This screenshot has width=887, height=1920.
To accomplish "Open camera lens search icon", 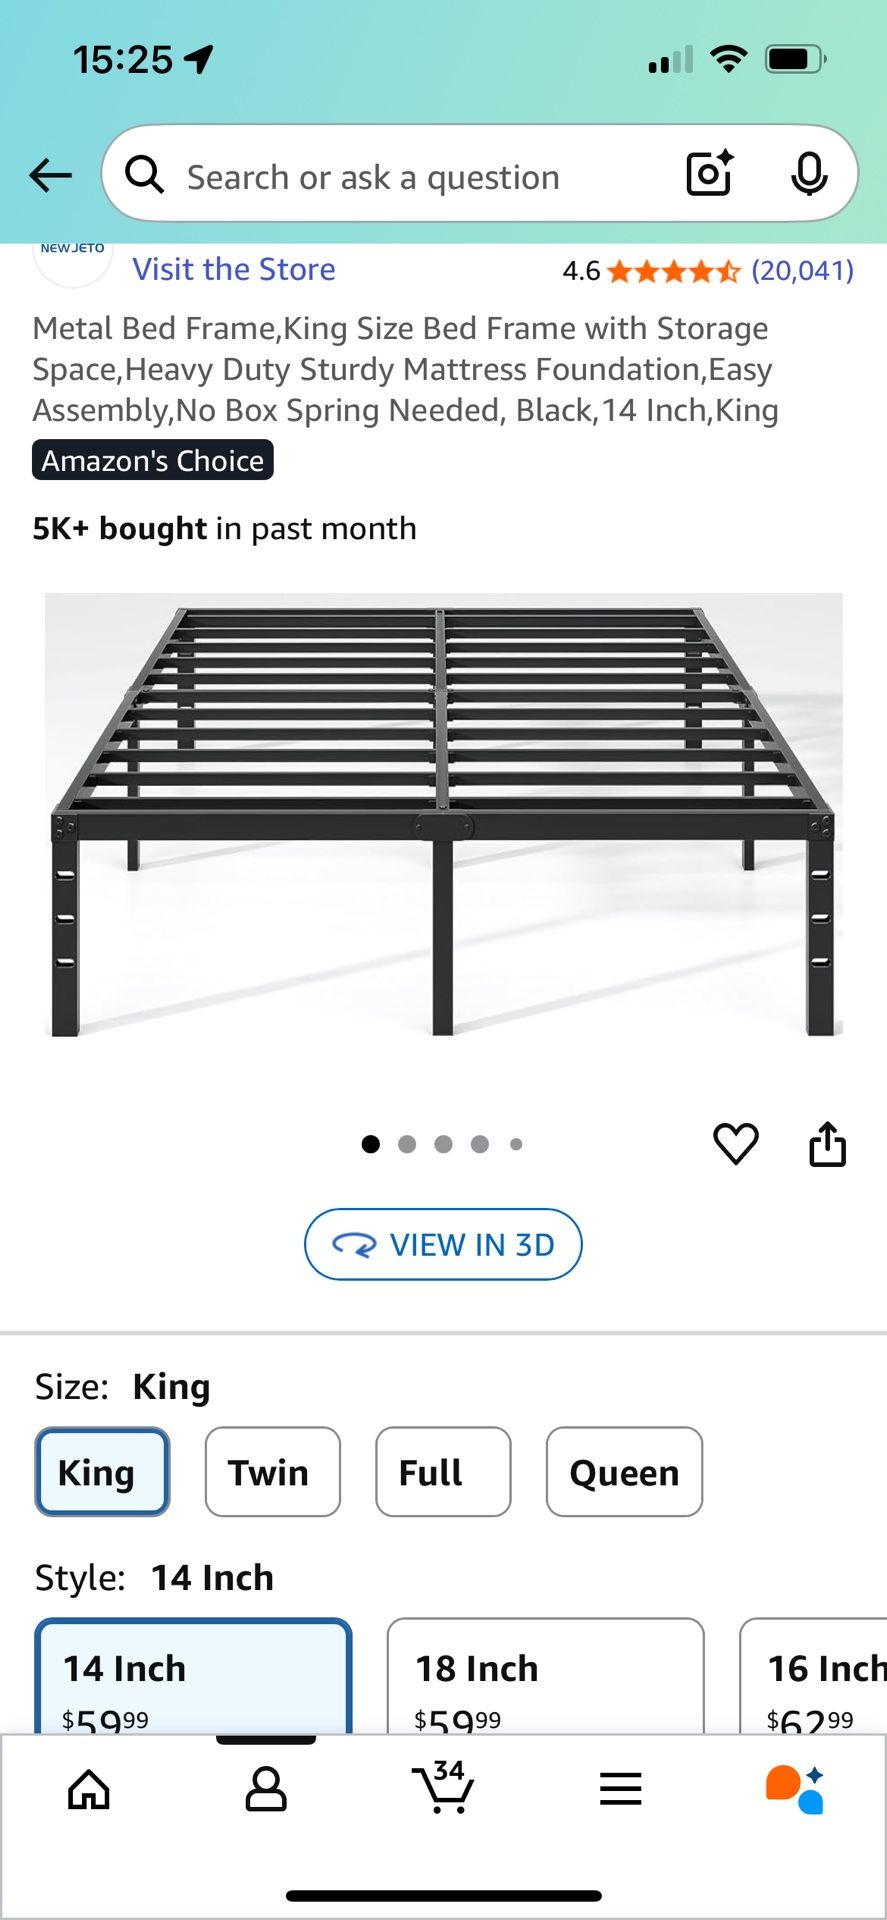I will point(709,174).
